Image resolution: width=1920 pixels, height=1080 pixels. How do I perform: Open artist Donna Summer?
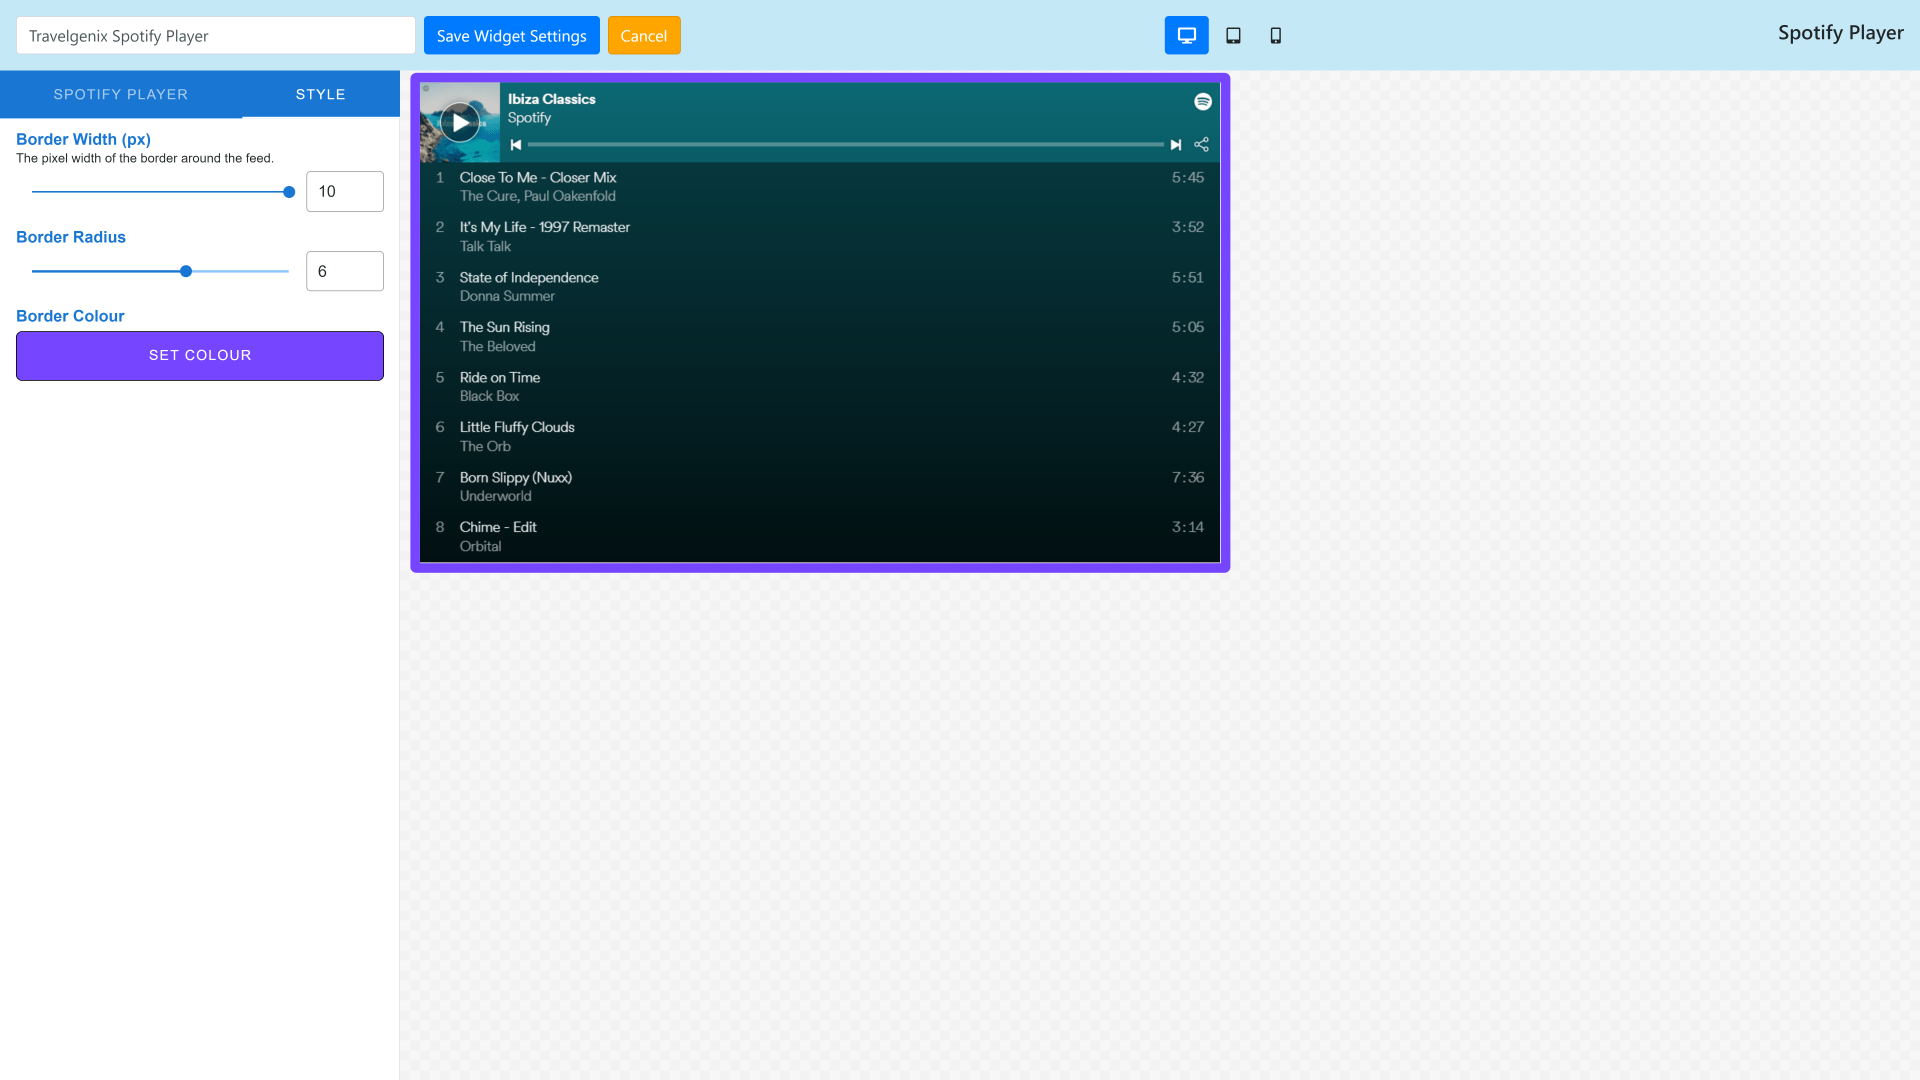point(507,296)
